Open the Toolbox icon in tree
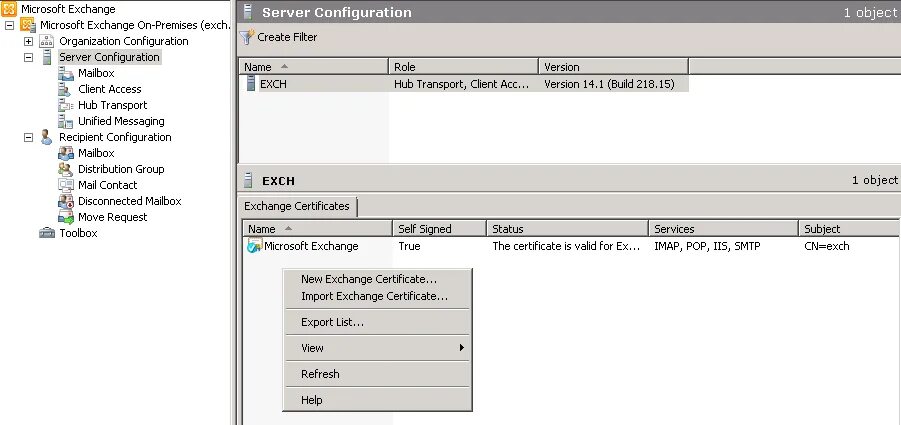 (47, 233)
